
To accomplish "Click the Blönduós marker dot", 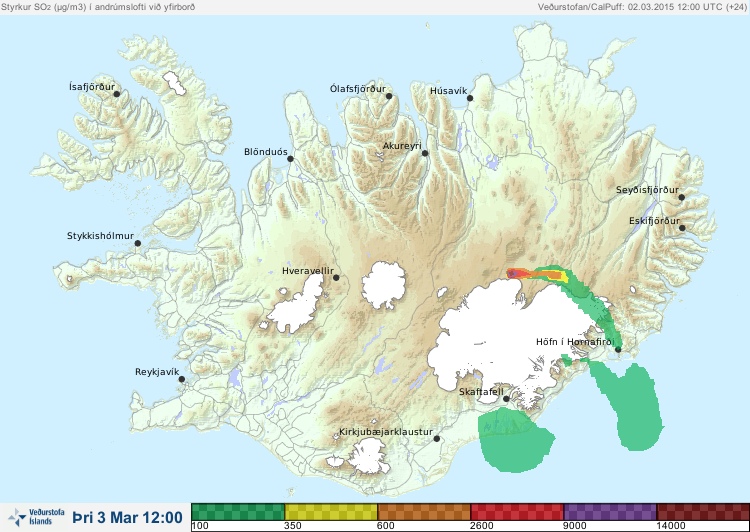I will point(290,159).
